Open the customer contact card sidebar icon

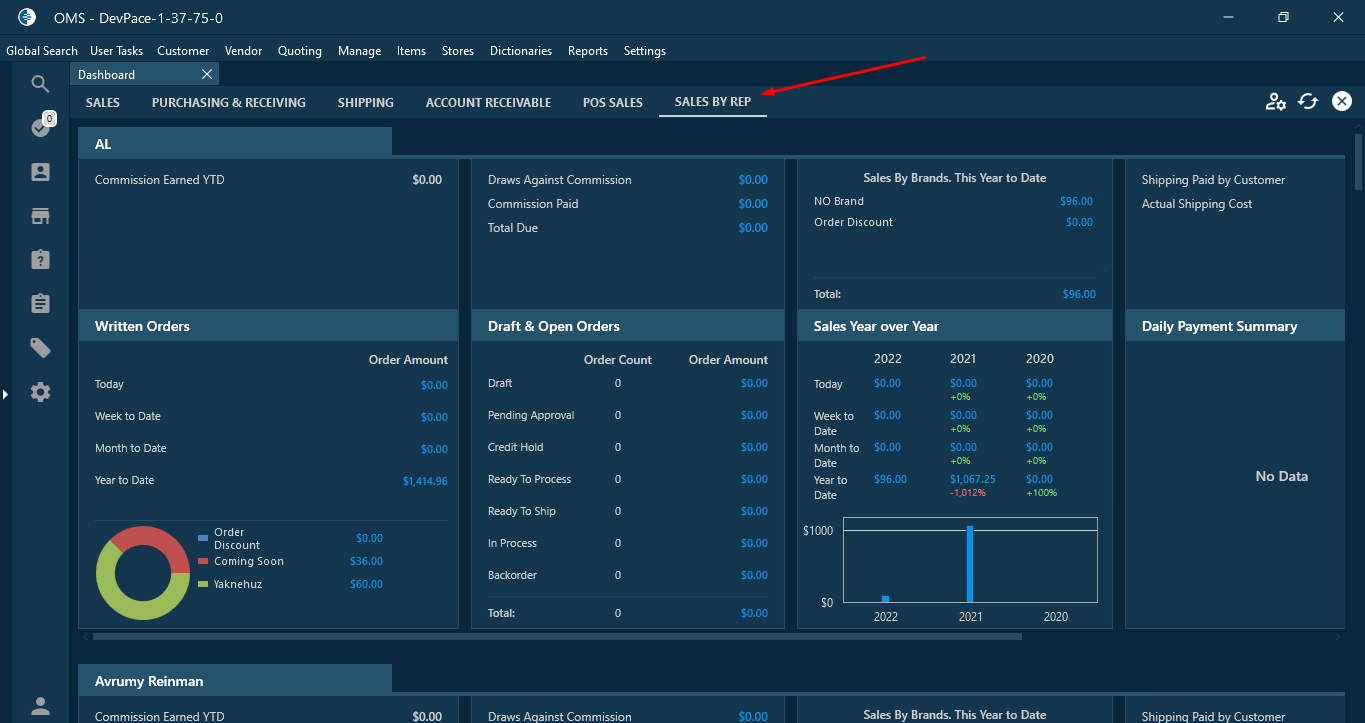[40, 172]
